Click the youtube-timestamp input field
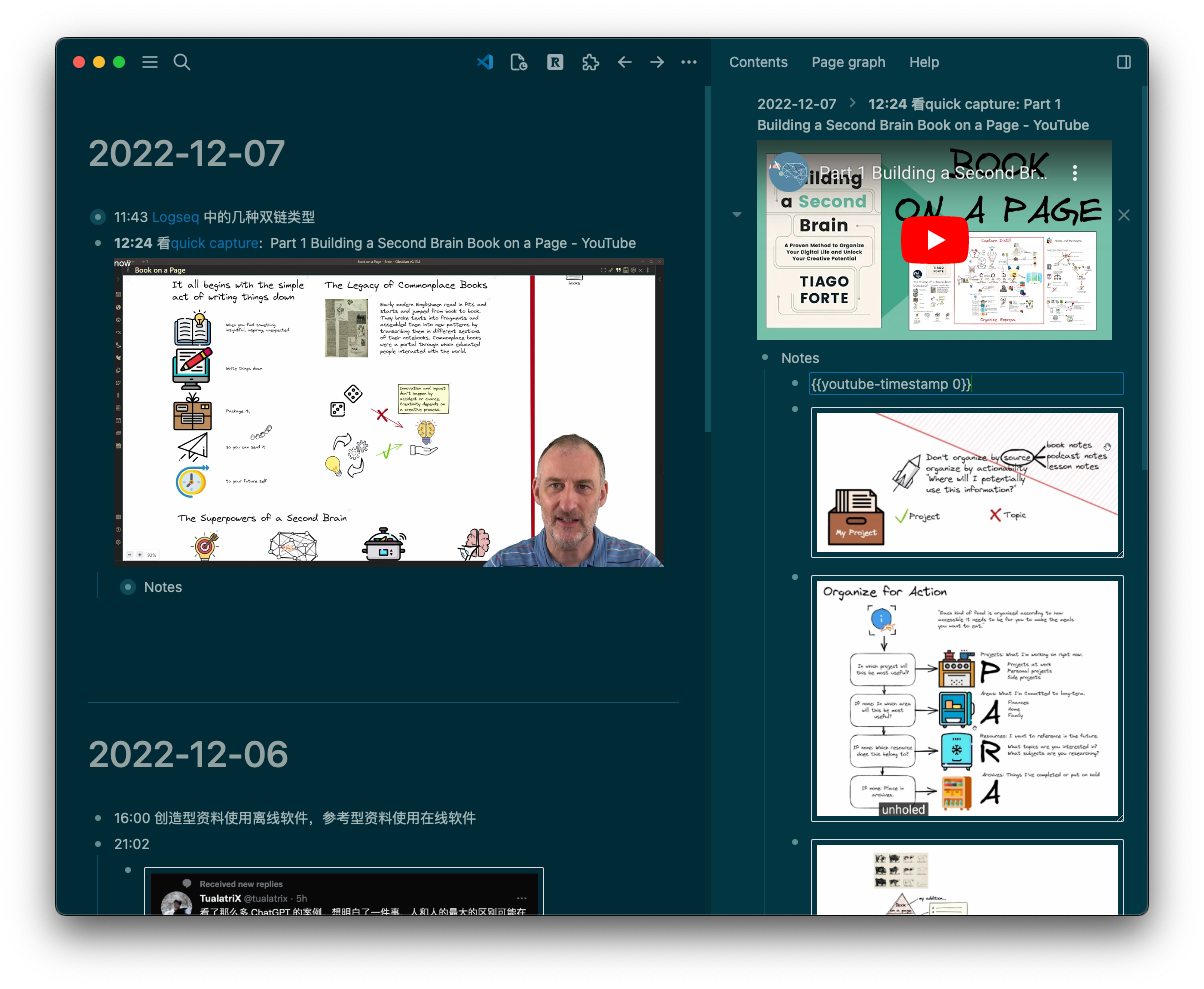 tap(966, 384)
